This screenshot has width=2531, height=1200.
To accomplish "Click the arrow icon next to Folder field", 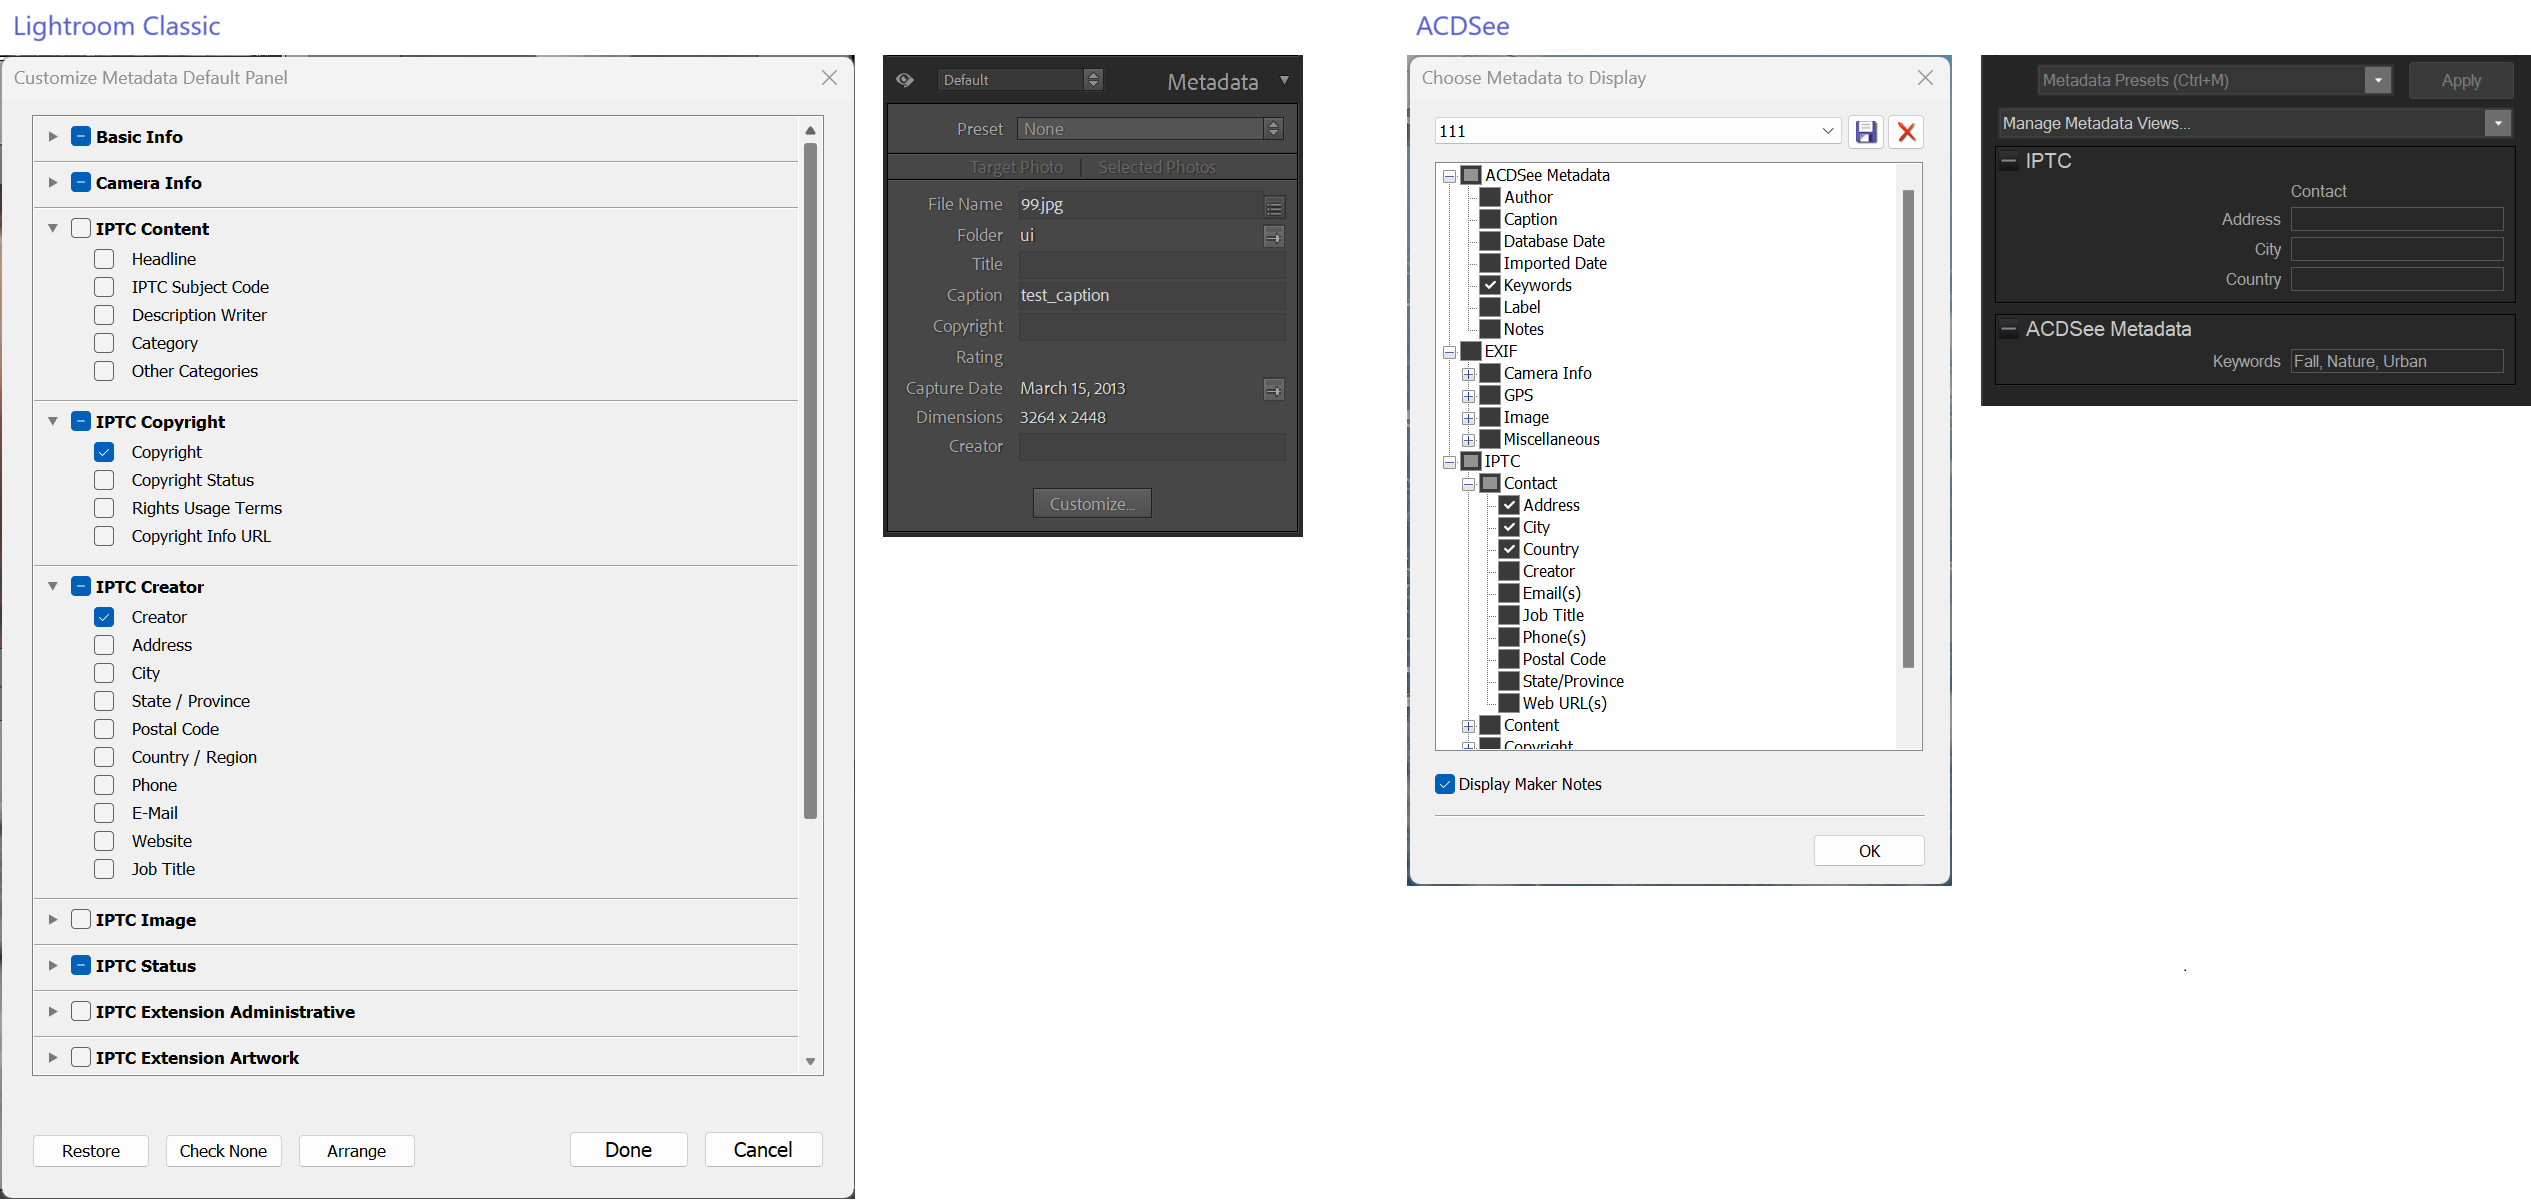I will coord(1274,237).
